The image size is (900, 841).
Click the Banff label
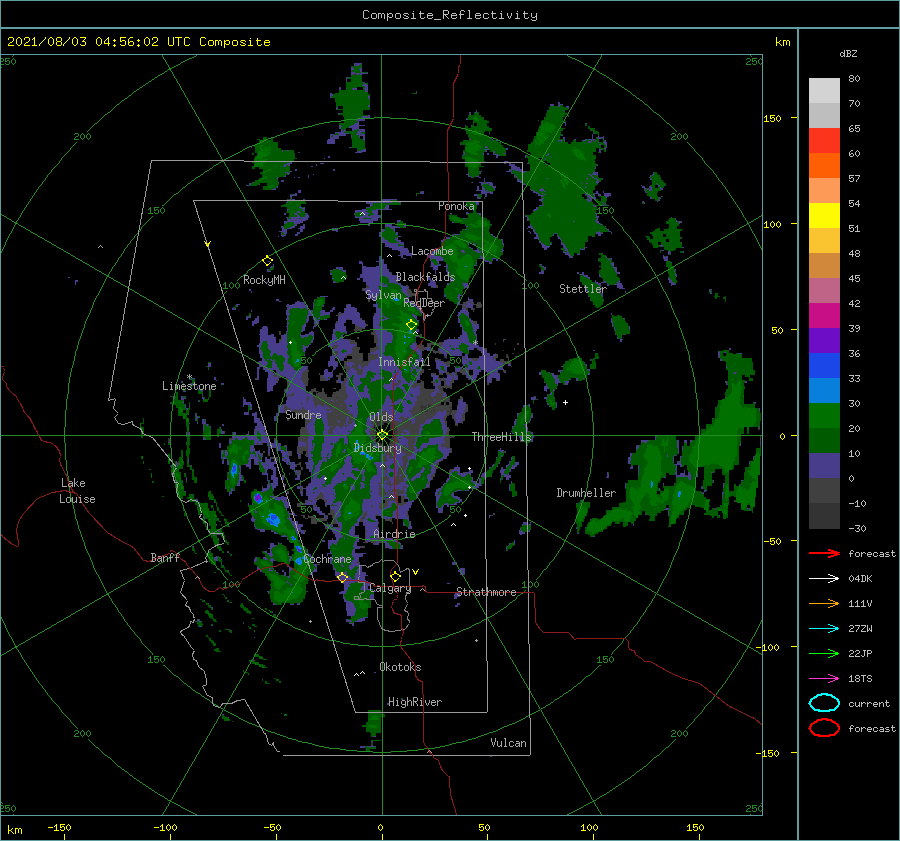coord(165,557)
